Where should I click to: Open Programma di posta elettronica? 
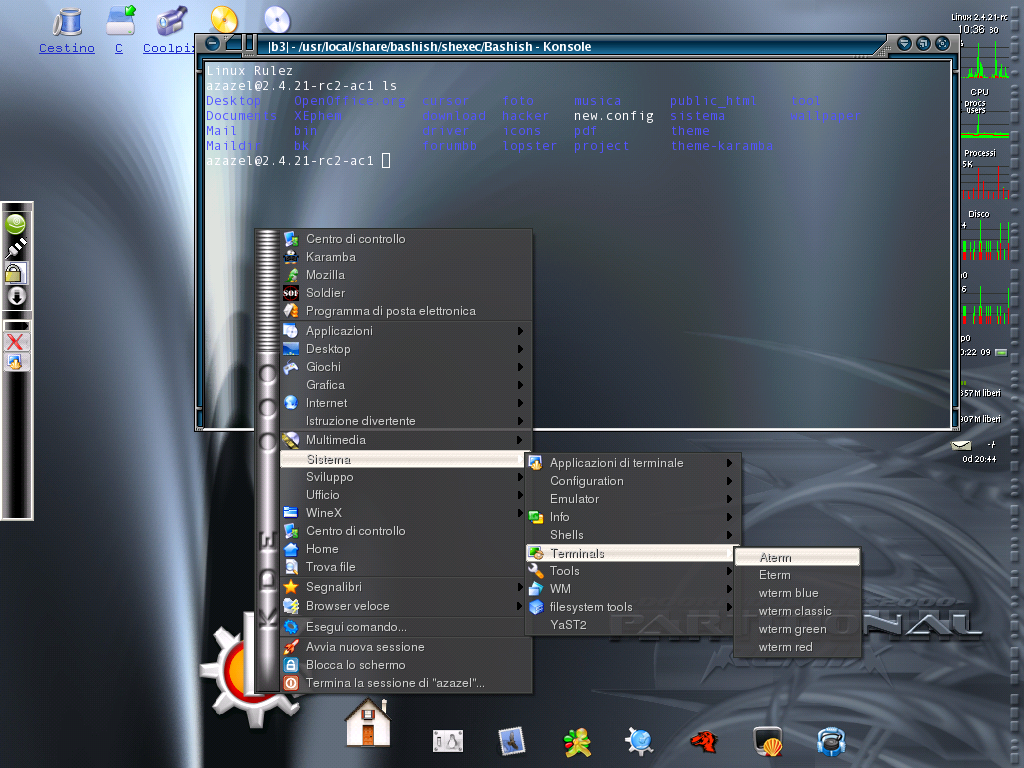point(406,312)
